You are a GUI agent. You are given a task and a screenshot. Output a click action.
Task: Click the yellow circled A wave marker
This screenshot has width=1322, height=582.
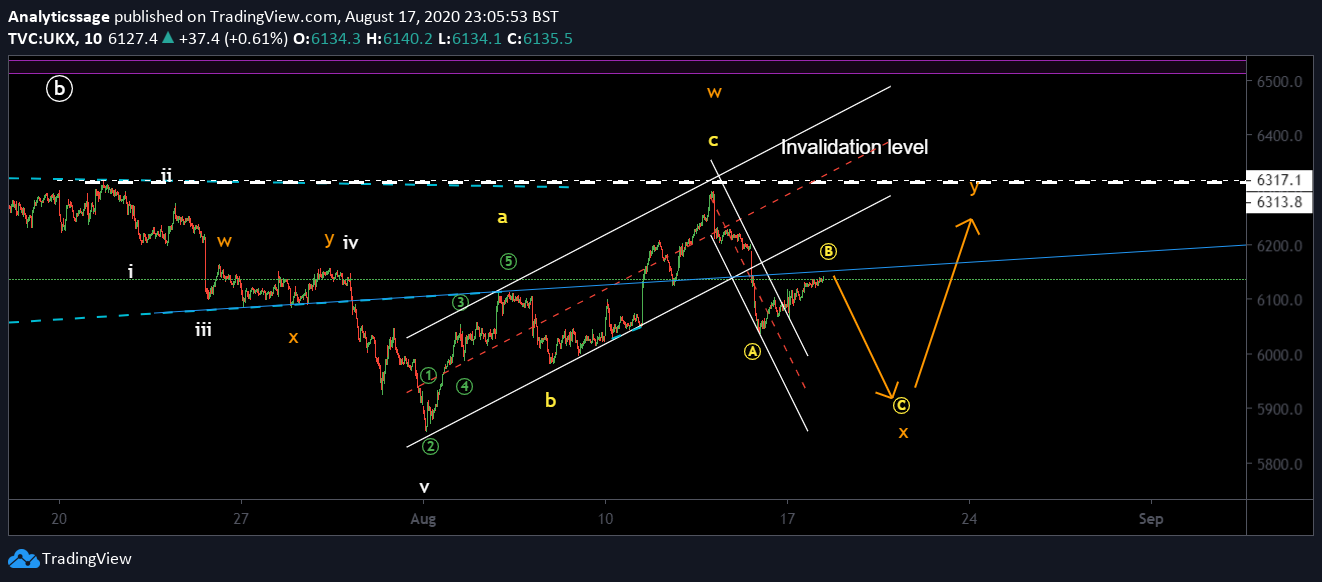pyautogui.click(x=753, y=351)
